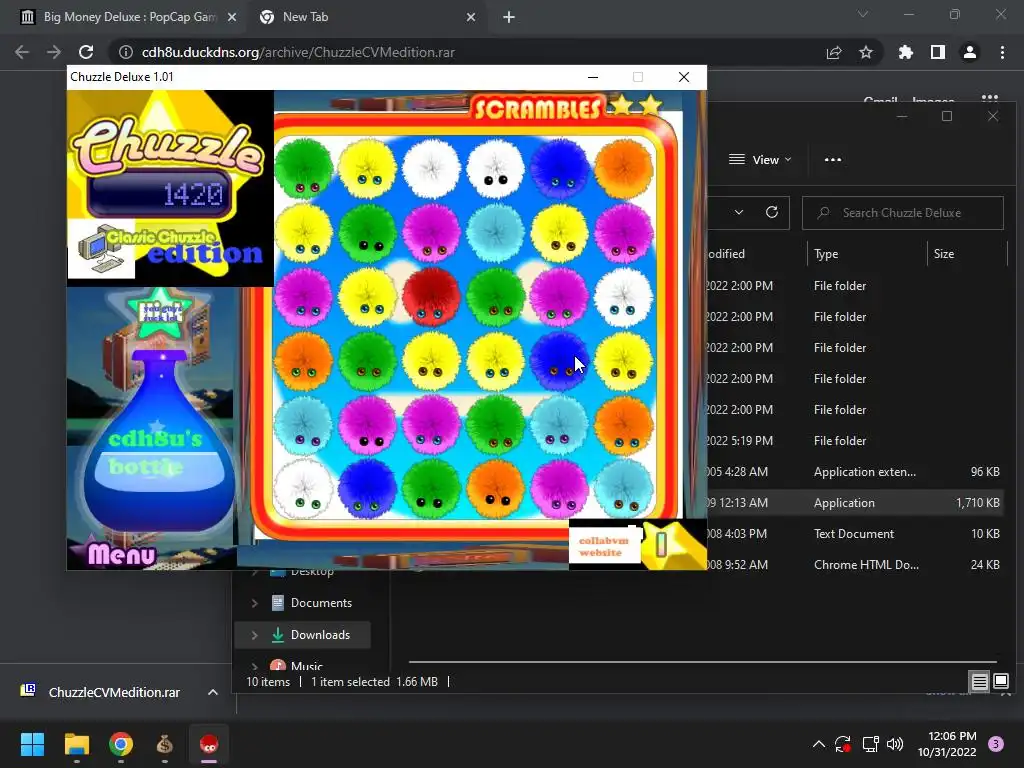This screenshot has height=768, width=1024.
Task: Click the Classic Chuzzle edition computer image
Action: [101, 250]
